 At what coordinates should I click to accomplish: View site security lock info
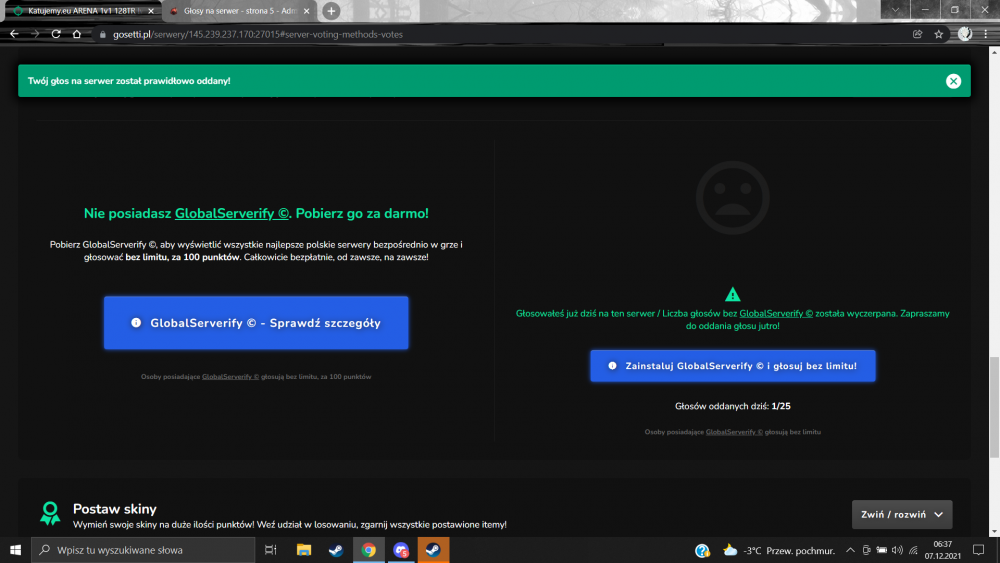(102, 34)
